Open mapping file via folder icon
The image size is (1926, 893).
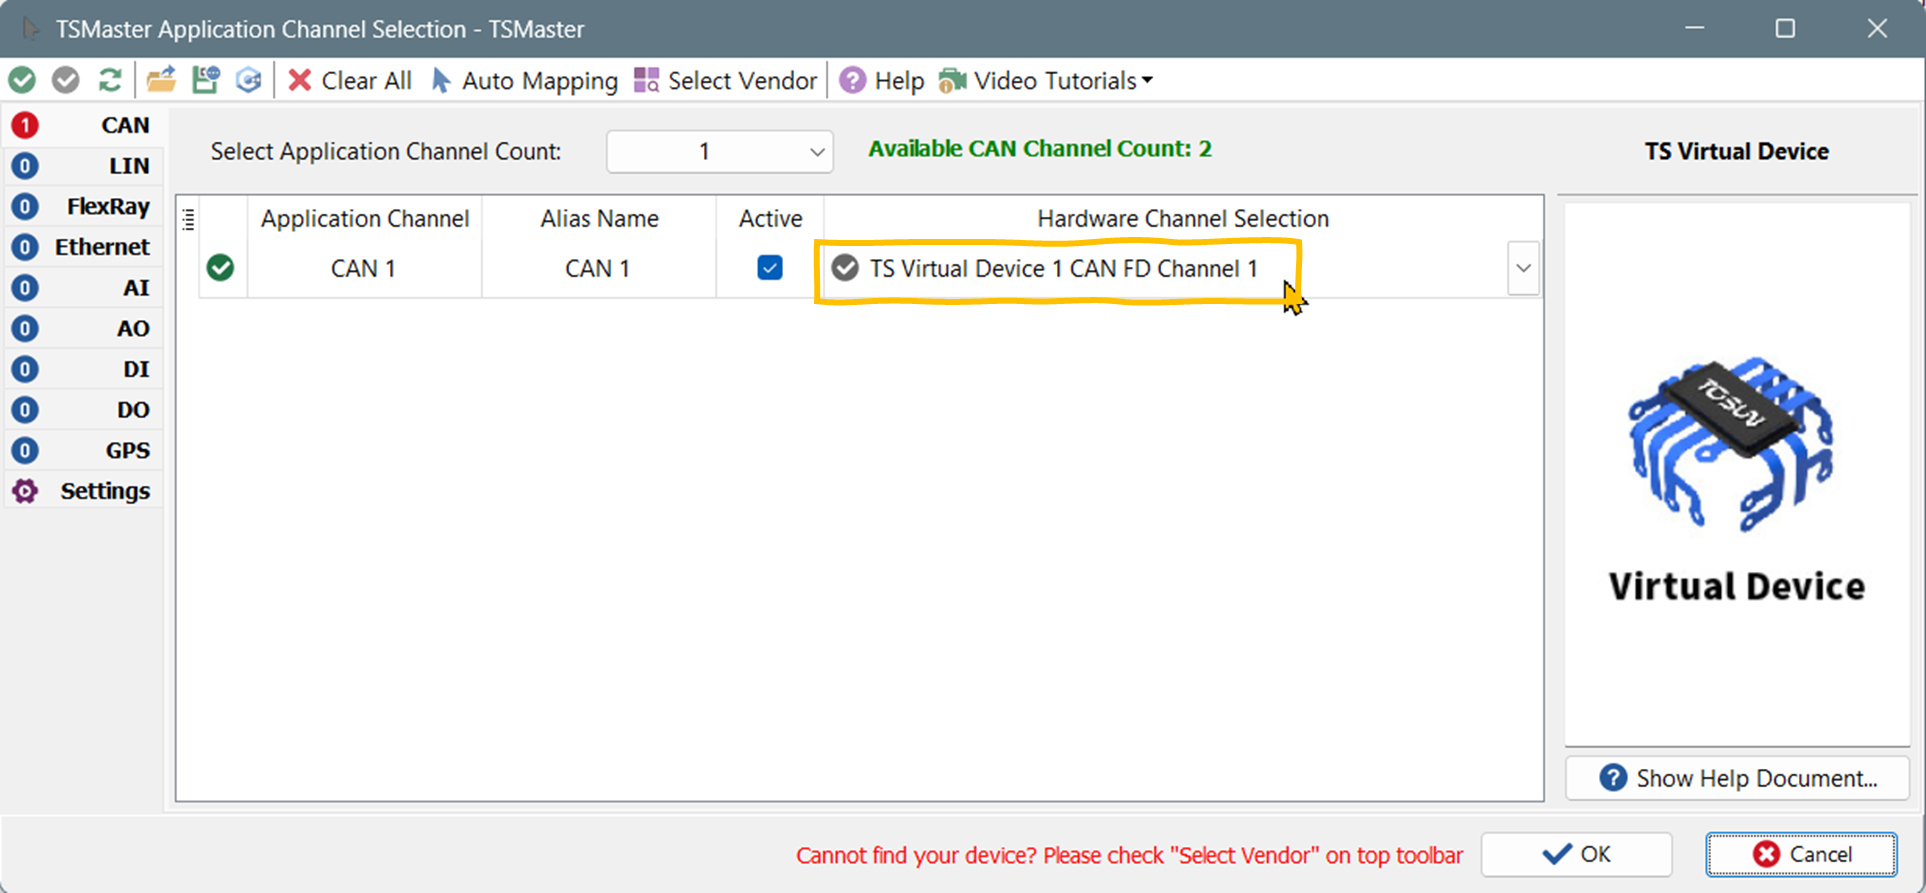pyautogui.click(x=161, y=80)
